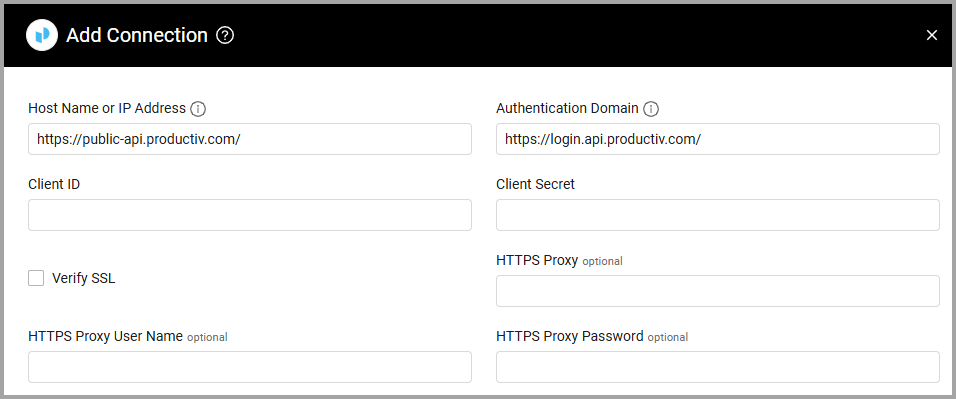The height and width of the screenshot is (399, 956).
Task: Click the HTTPS Proxy User Name field
Action: pos(250,367)
